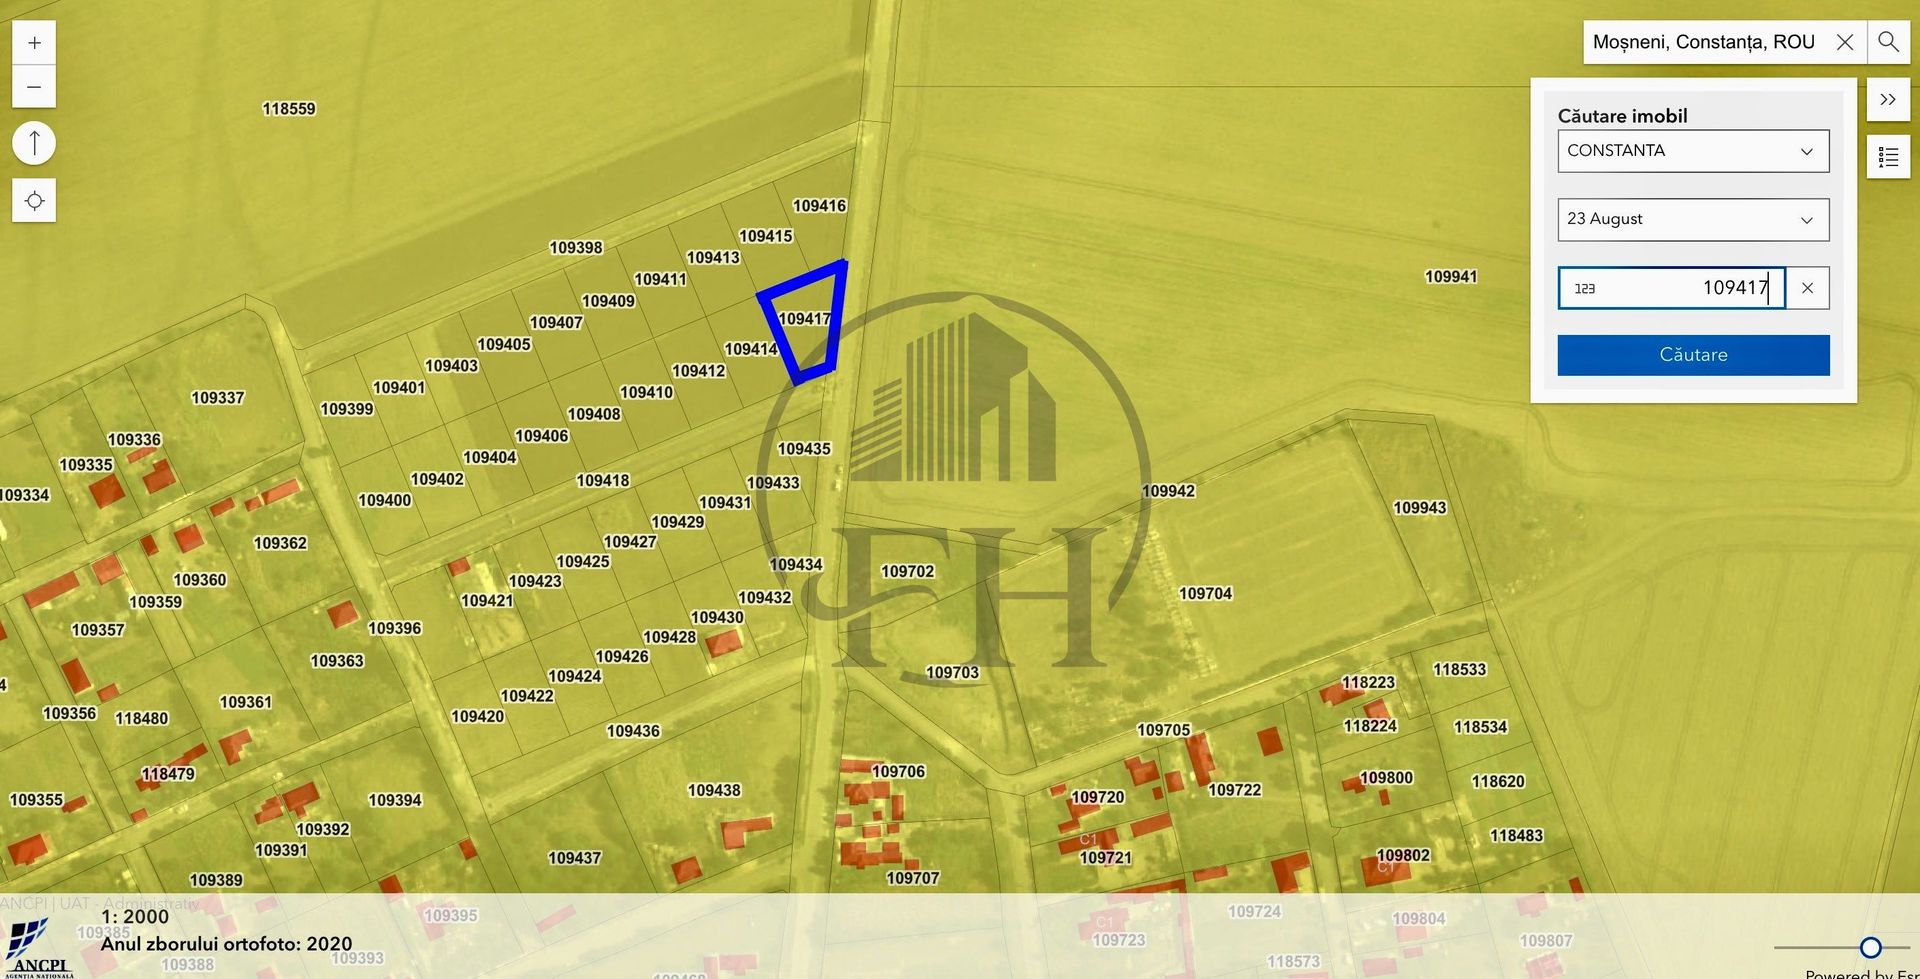Open the 23 August locality dropdown
This screenshot has height=979, width=1920.
pos(1693,220)
